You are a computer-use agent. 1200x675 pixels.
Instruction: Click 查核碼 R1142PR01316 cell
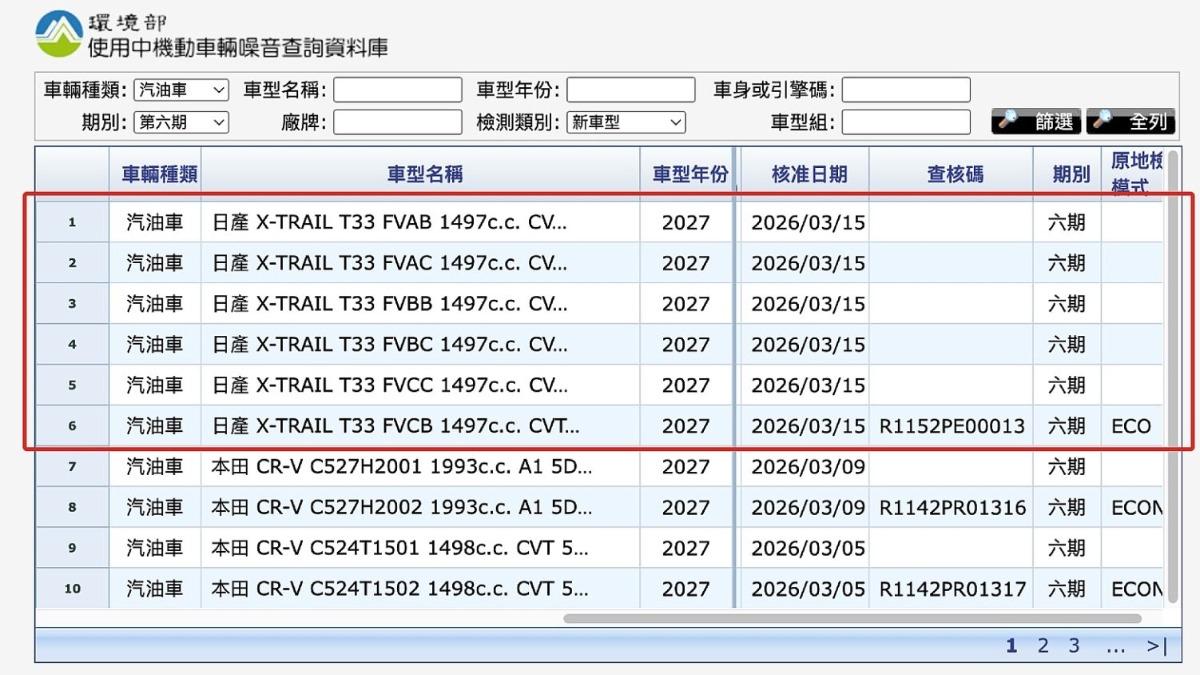(952, 507)
